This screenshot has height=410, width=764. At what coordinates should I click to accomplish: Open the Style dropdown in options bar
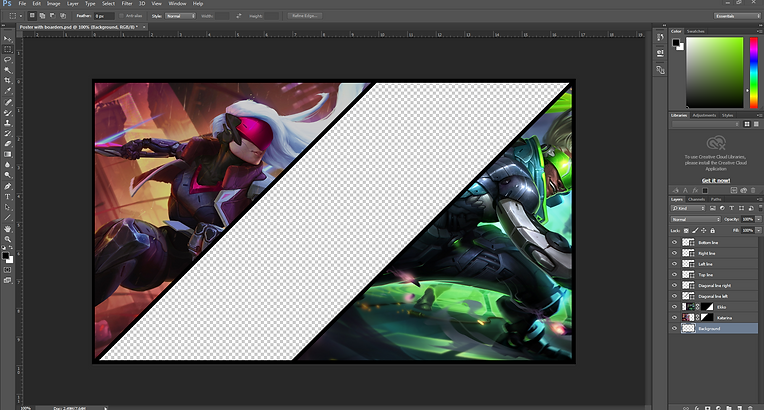pos(180,16)
